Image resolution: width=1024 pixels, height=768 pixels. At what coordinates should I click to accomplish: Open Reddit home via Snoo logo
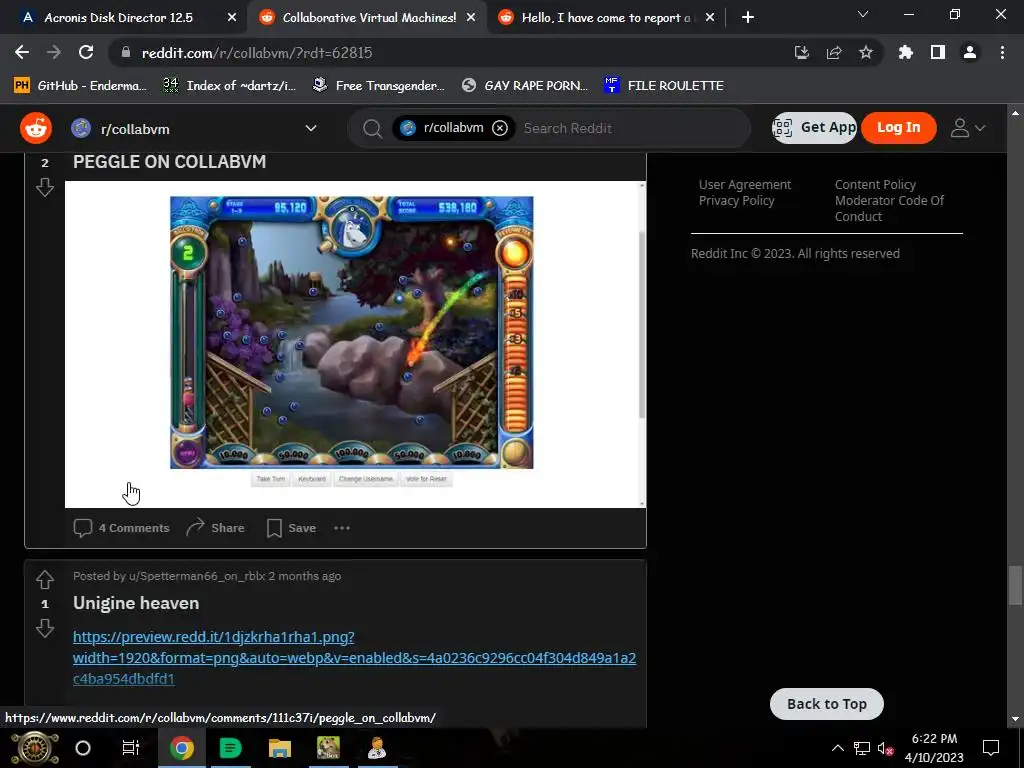point(36,128)
